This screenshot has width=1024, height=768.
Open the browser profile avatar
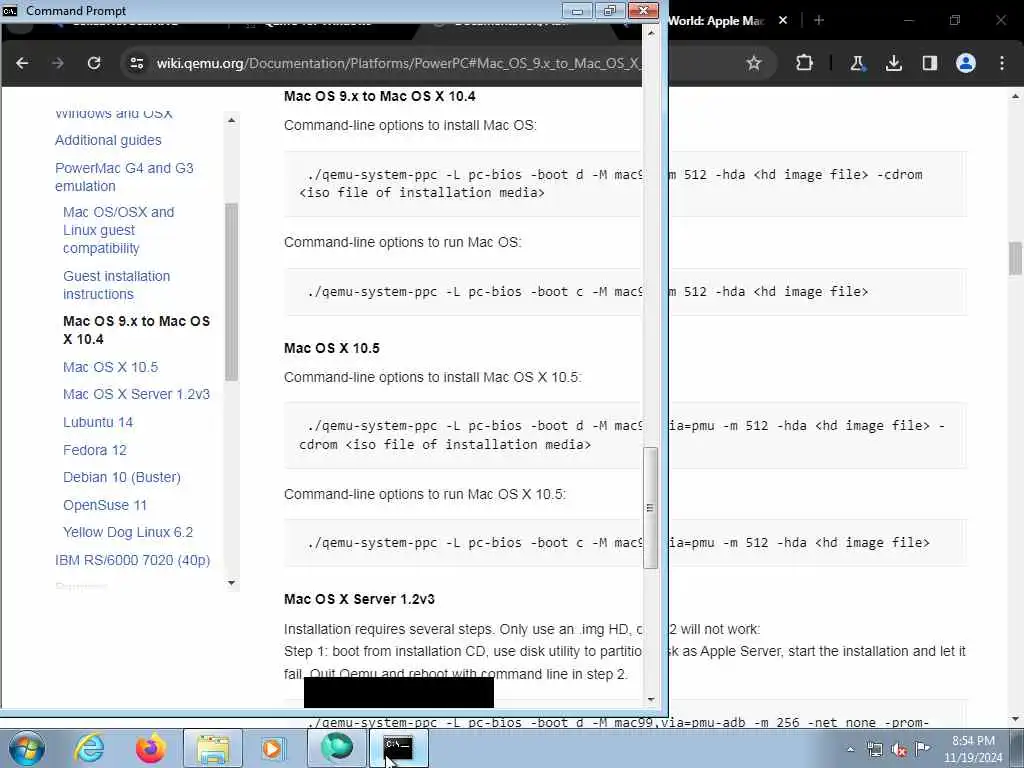point(965,63)
